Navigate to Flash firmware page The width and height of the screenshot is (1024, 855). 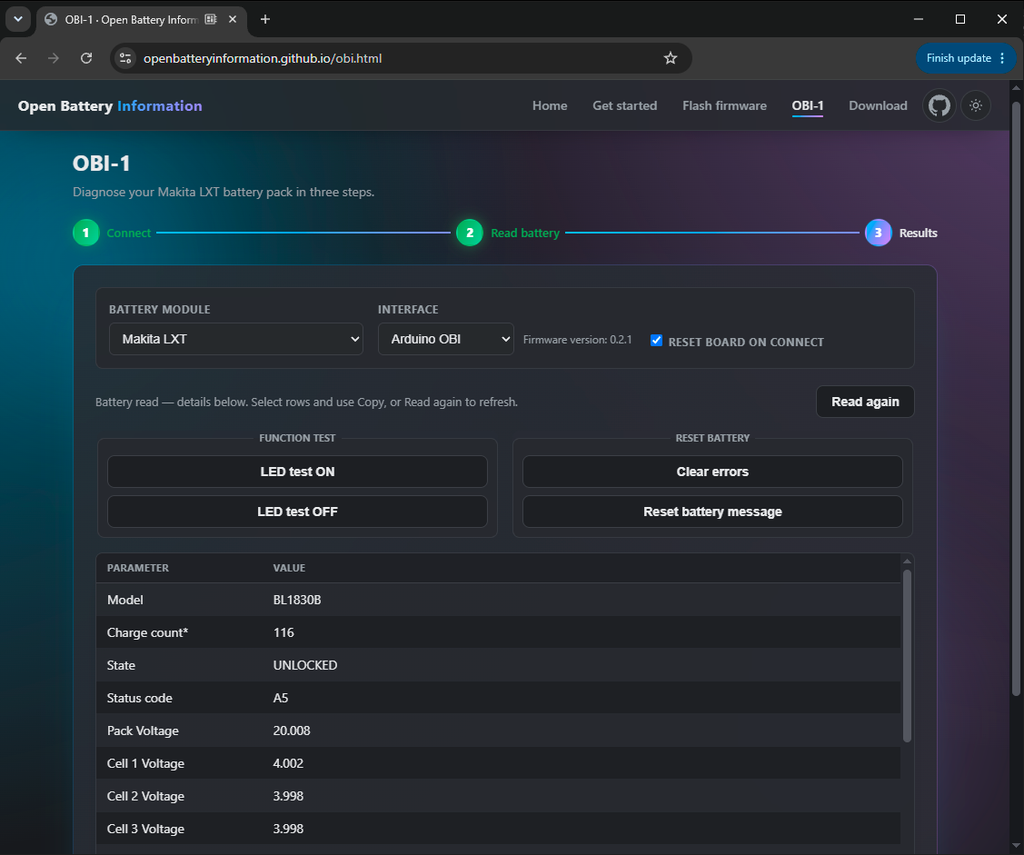point(724,106)
